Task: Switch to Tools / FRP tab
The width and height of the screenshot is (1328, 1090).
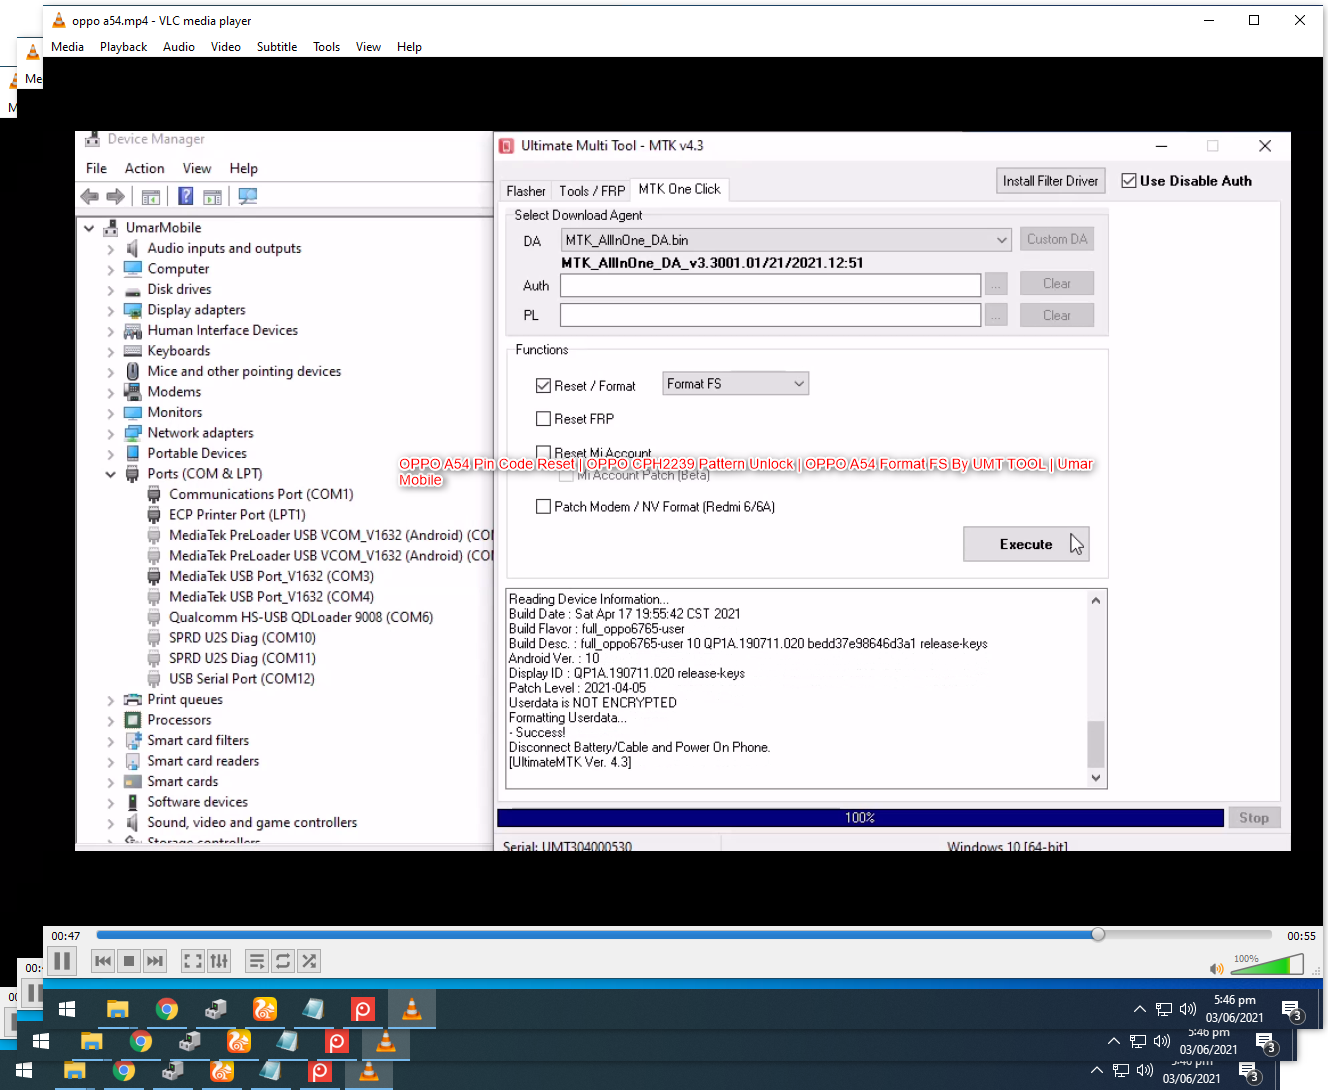Action: pyautogui.click(x=592, y=191)
